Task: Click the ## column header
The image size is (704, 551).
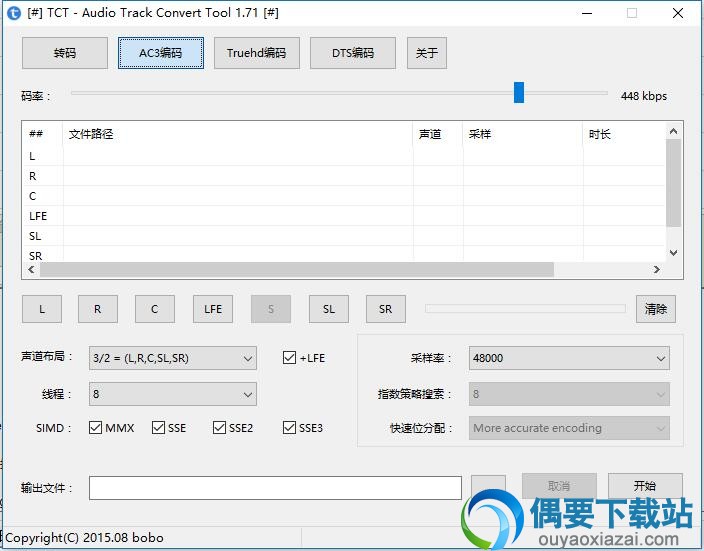Action: [x=43, y=134]
